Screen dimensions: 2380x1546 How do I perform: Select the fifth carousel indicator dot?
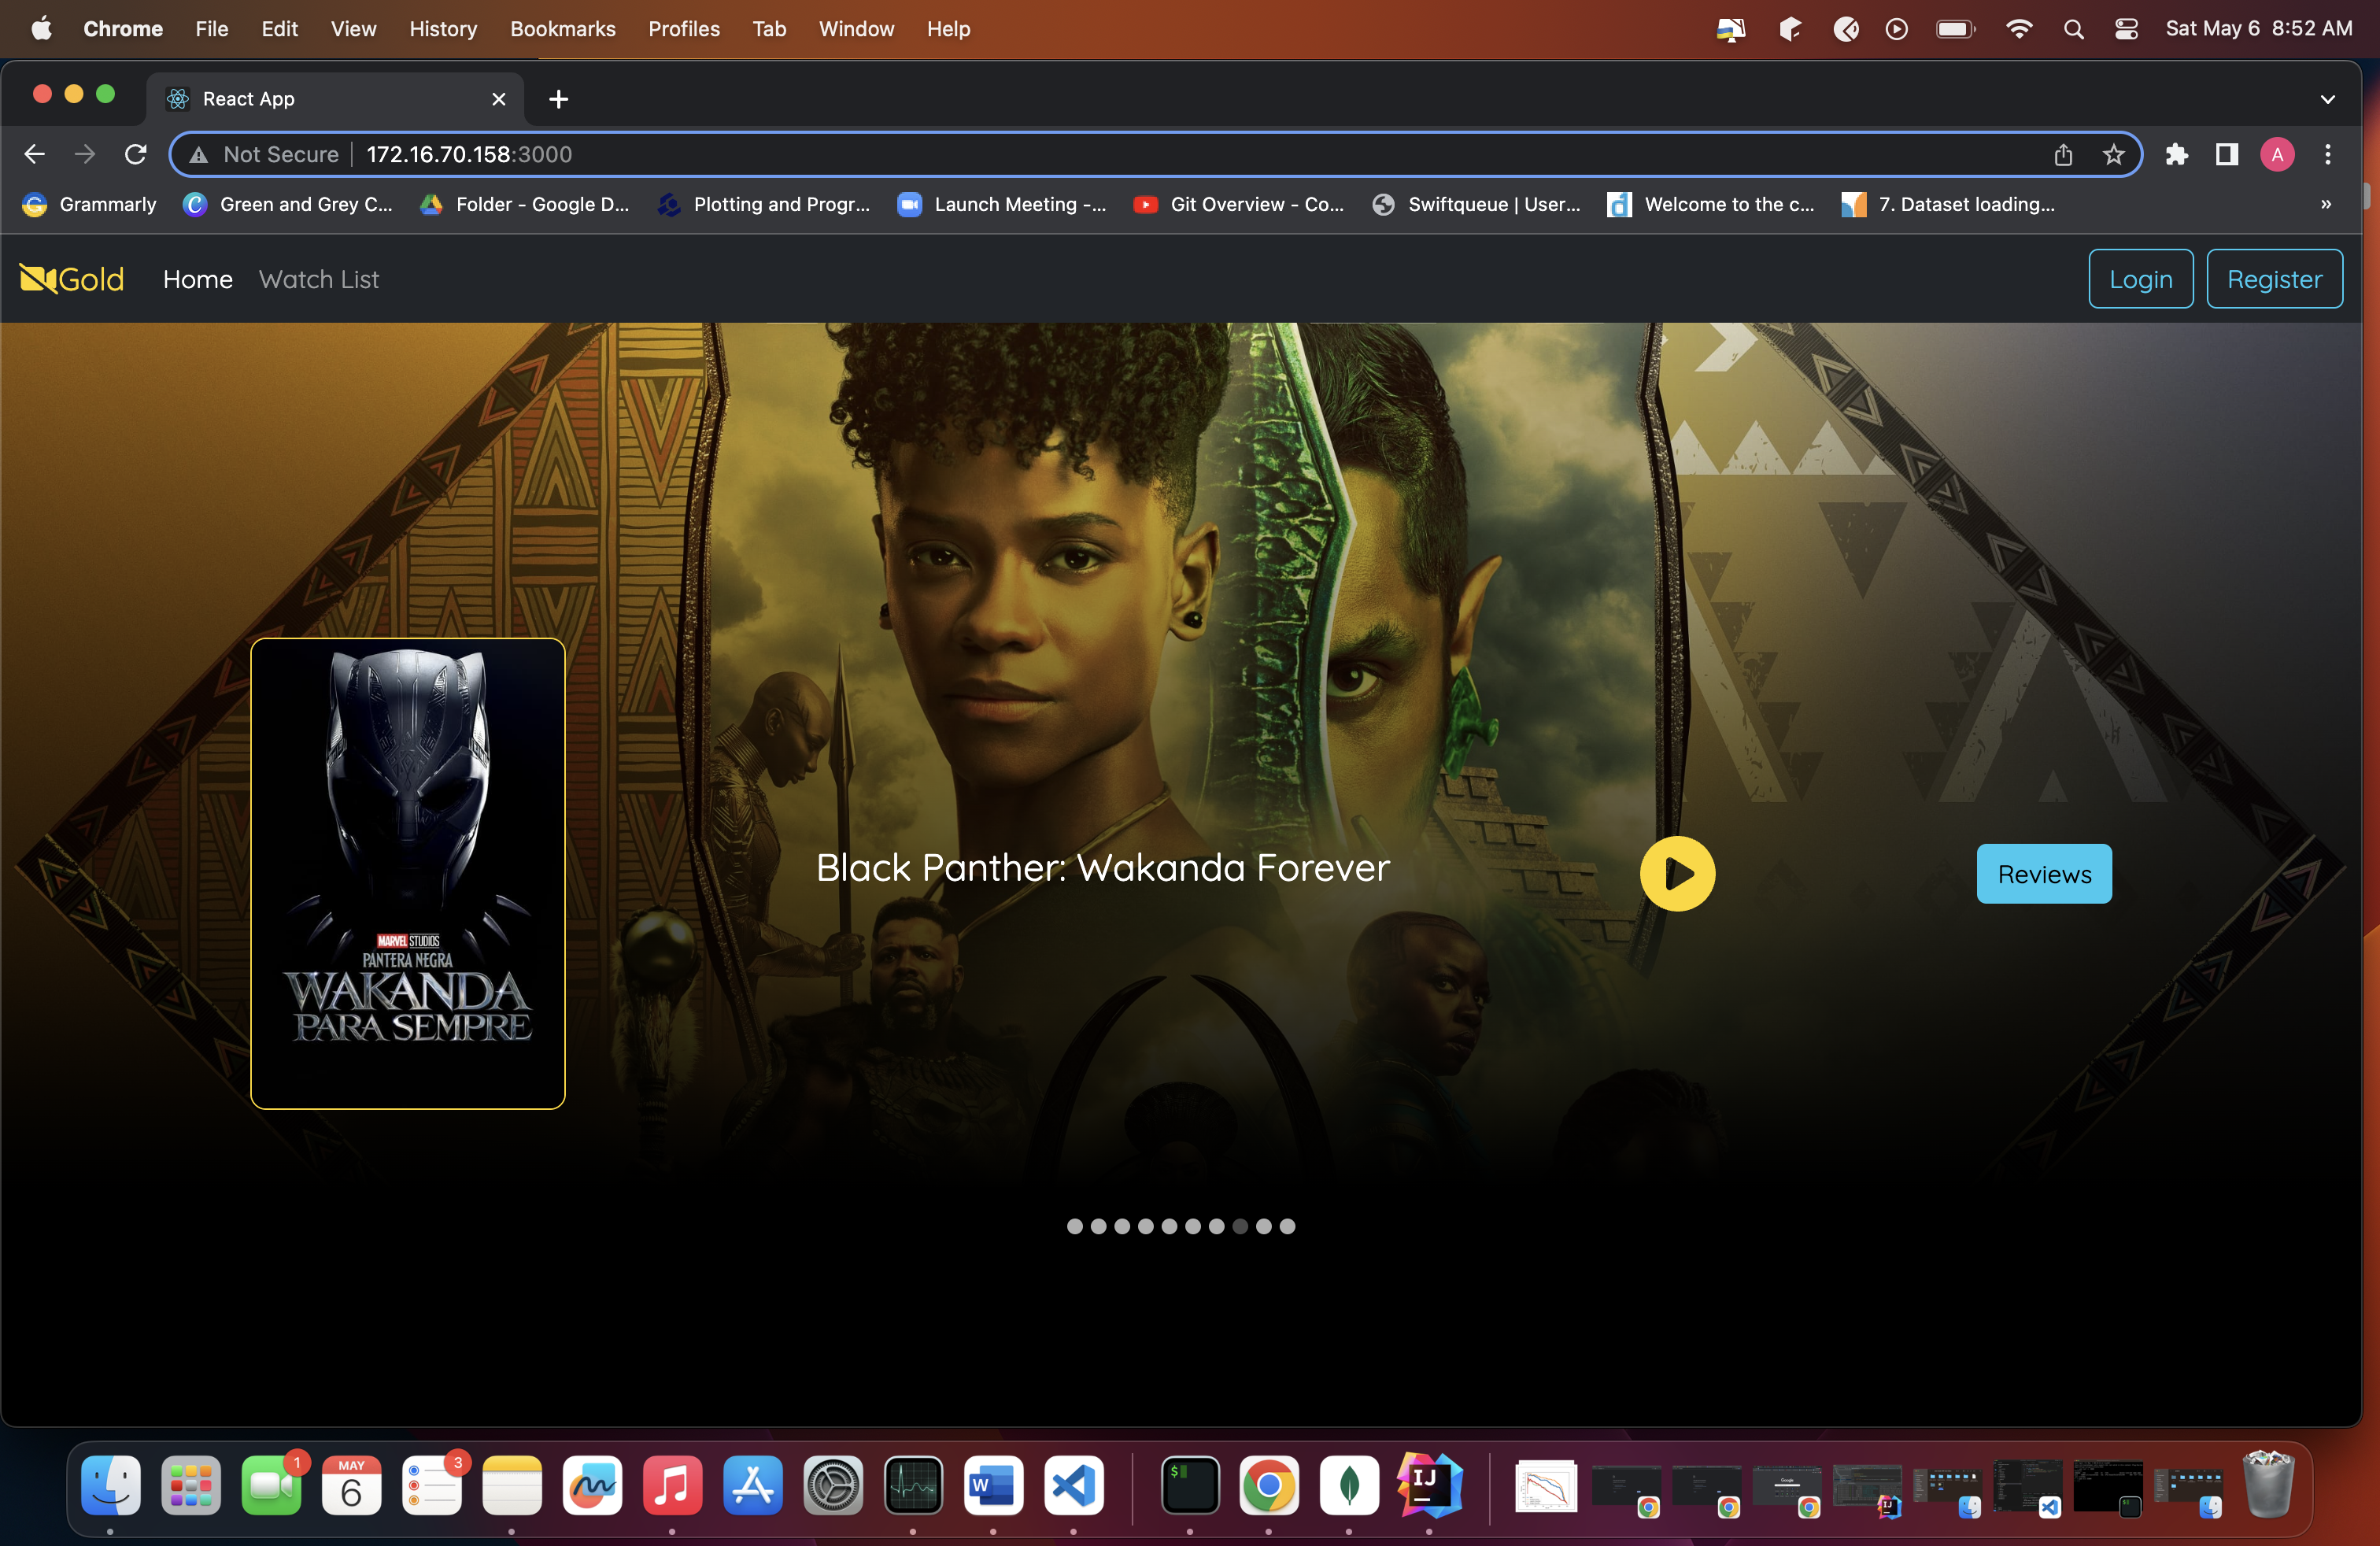tap(1169, 1226)
